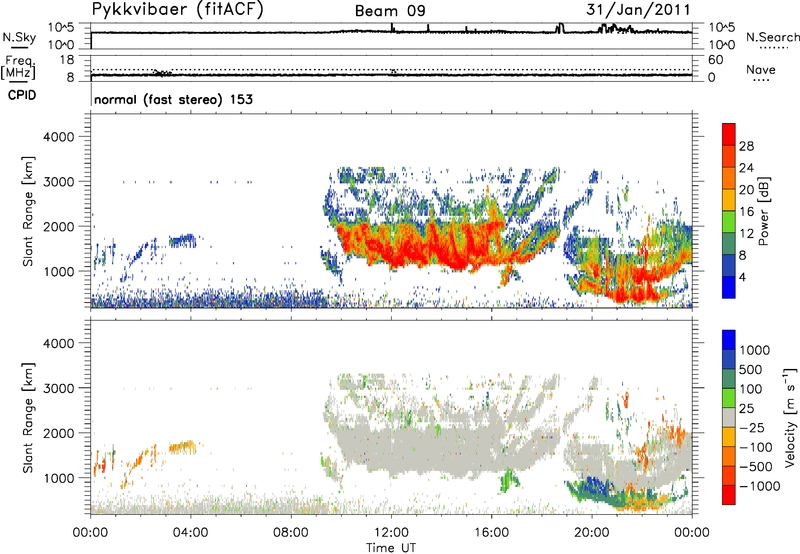
Task: Click the '500' positive velocity colorbar label
Action: 751,369
